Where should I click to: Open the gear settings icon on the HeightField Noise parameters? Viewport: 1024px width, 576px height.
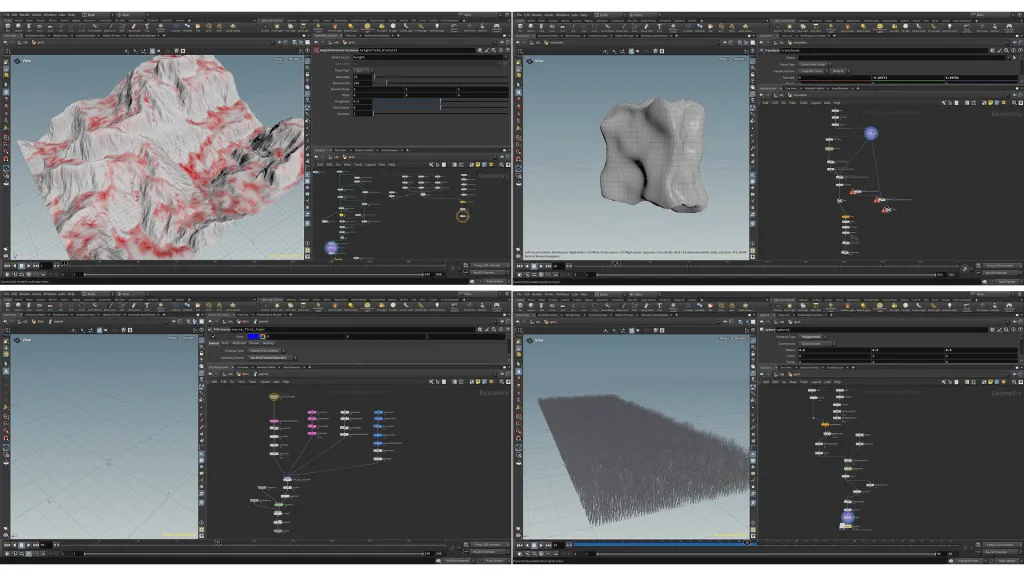click(480, 50)
